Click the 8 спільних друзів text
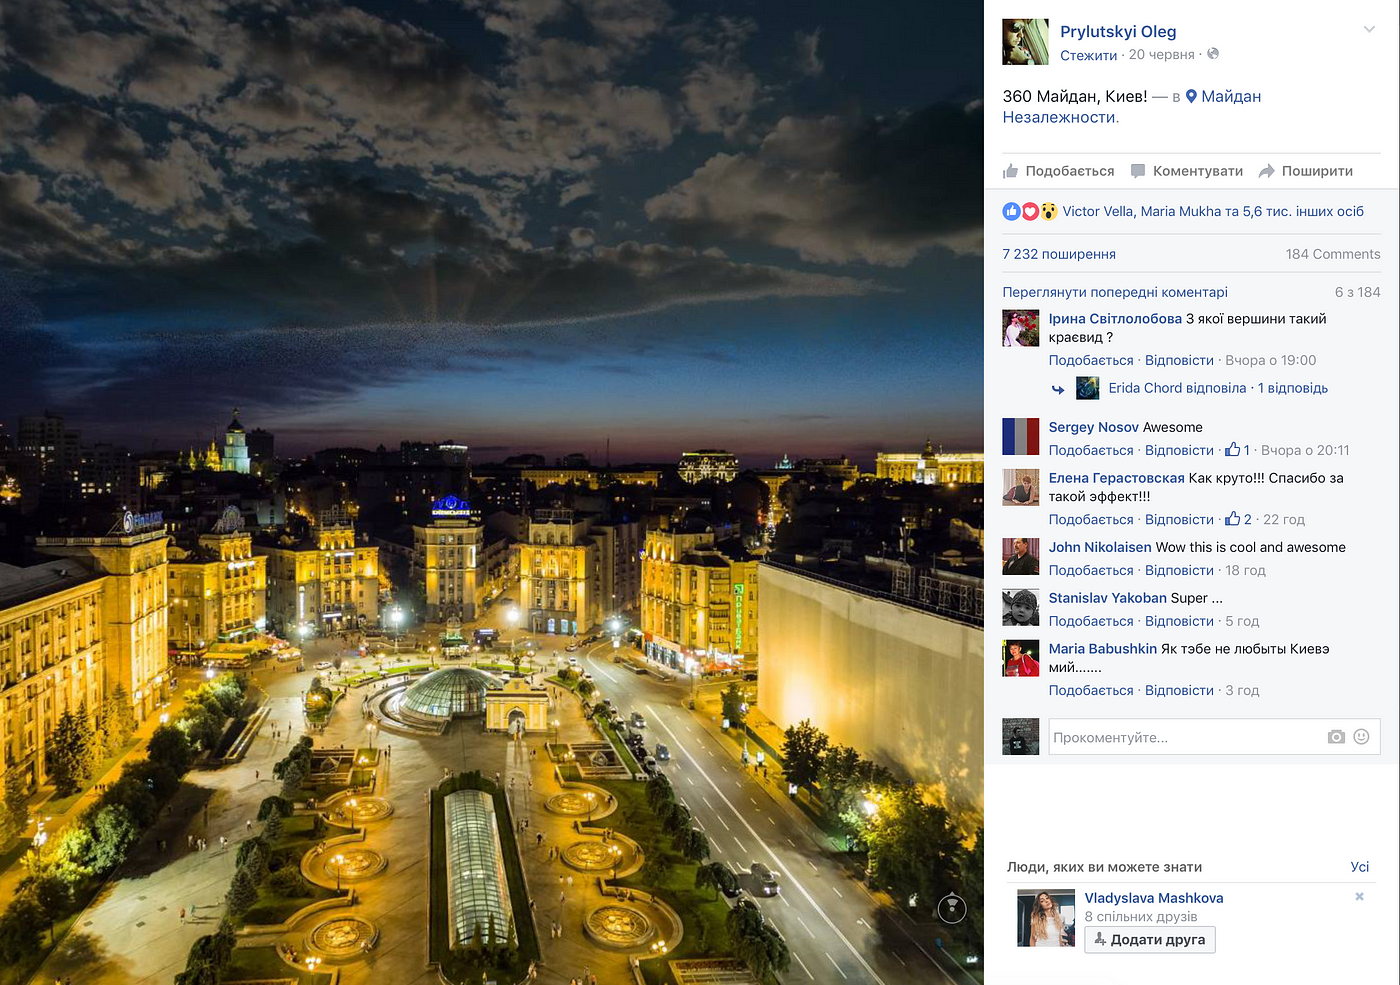Image resolution: width=1400 pixels, height=985 pixels. pyautogui.click(x=1141, y=917)
